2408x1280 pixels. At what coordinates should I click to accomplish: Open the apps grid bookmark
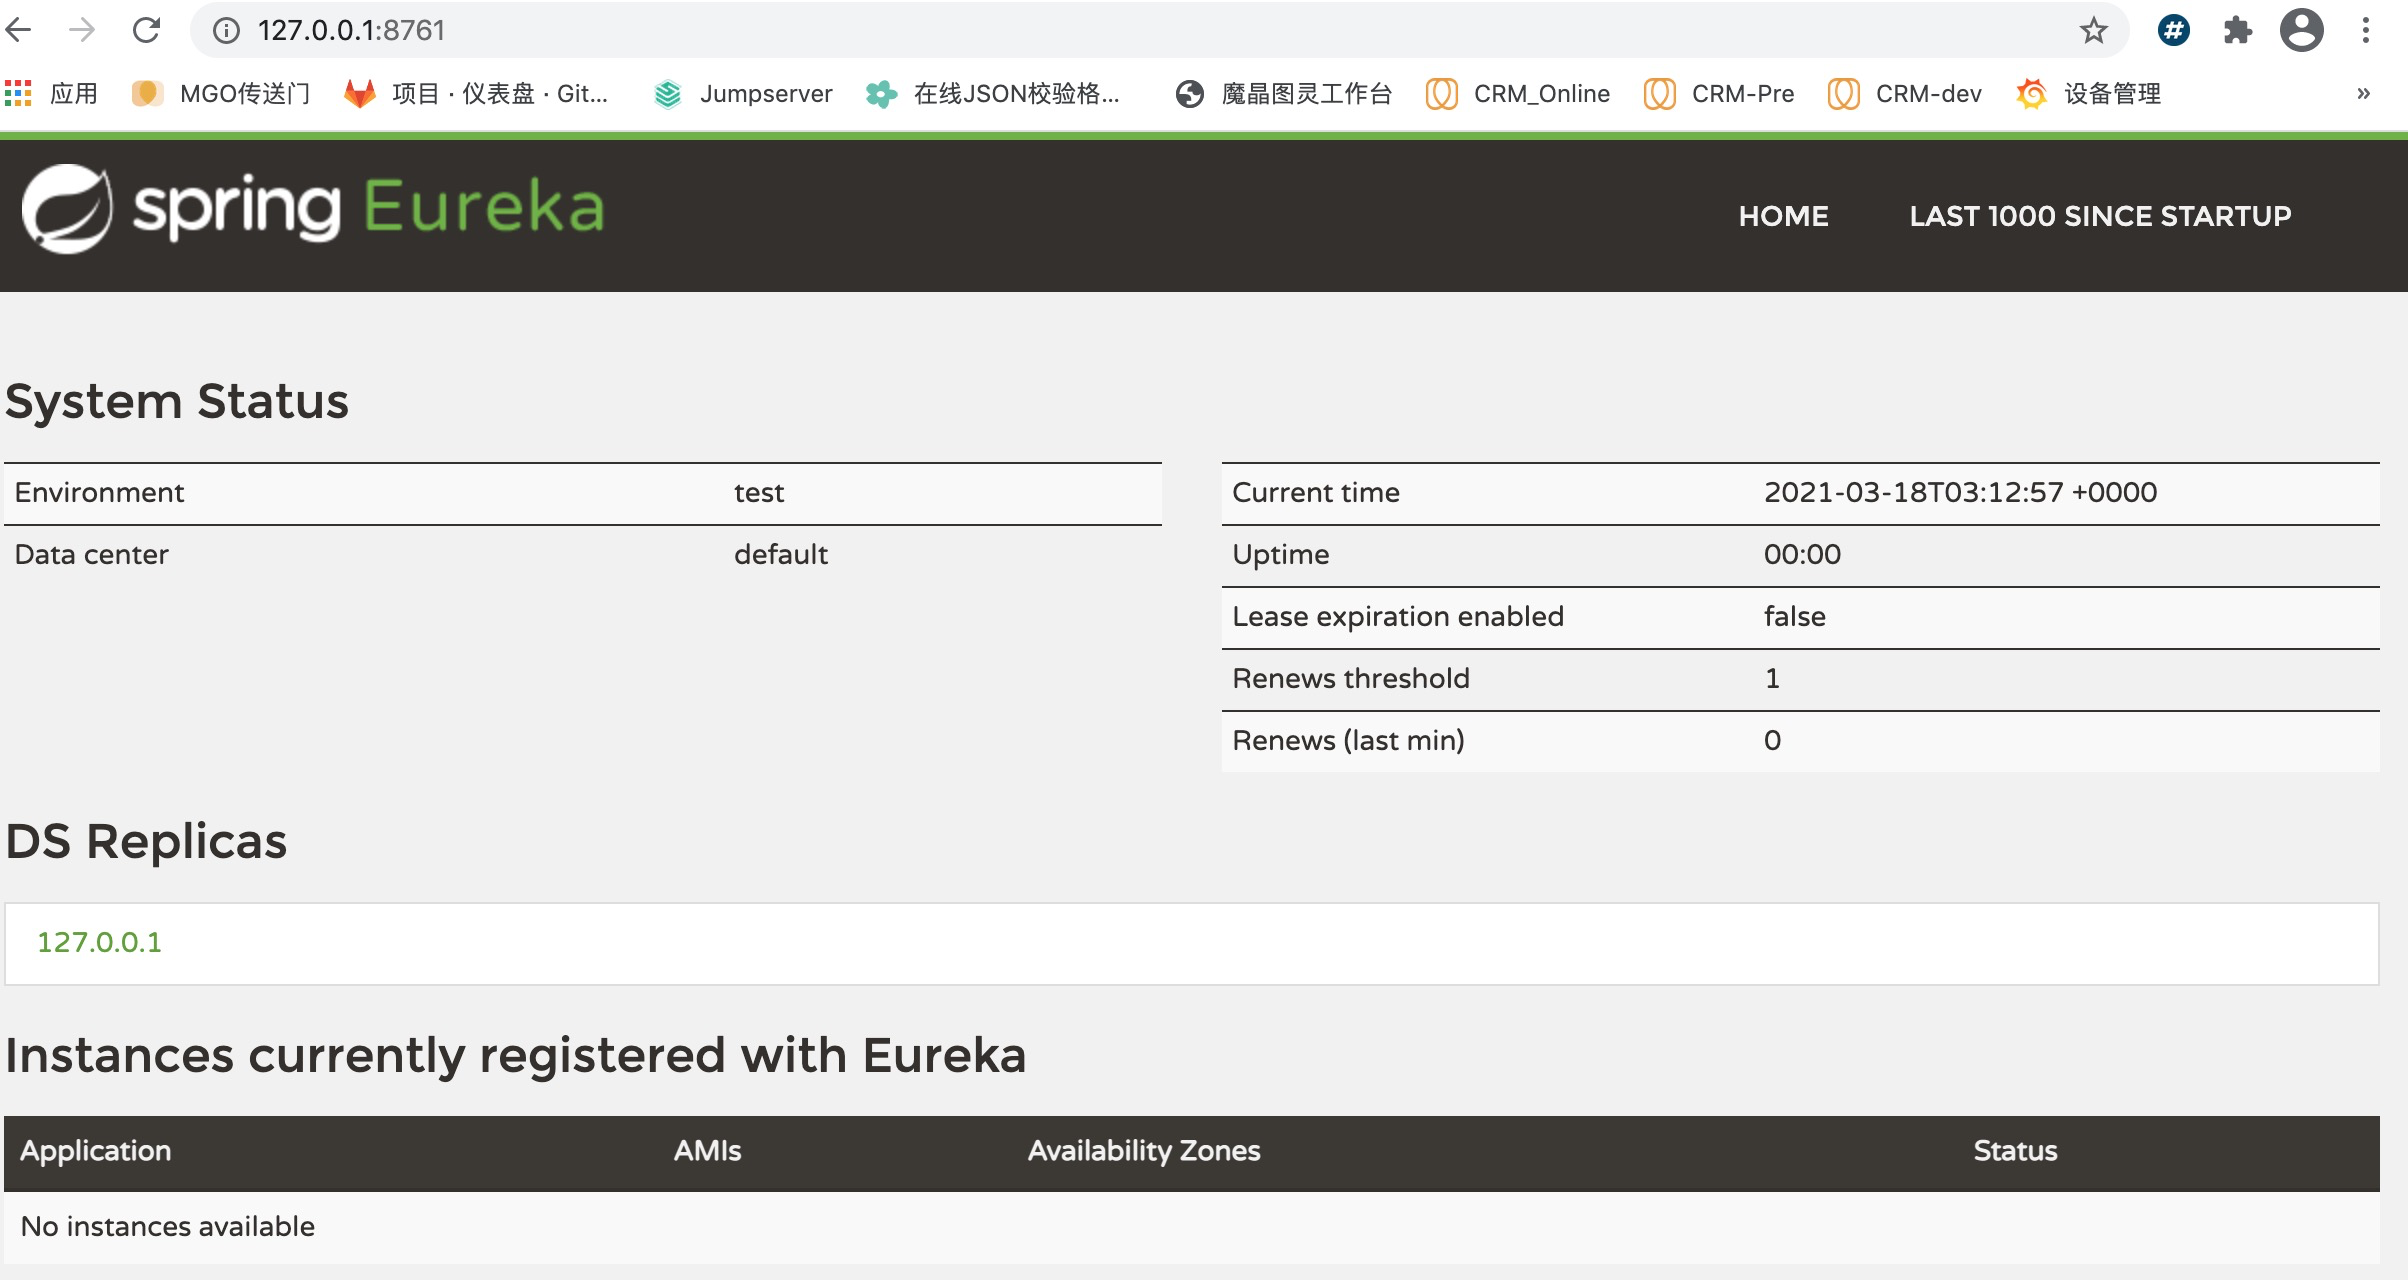click(x=52, y=94)
